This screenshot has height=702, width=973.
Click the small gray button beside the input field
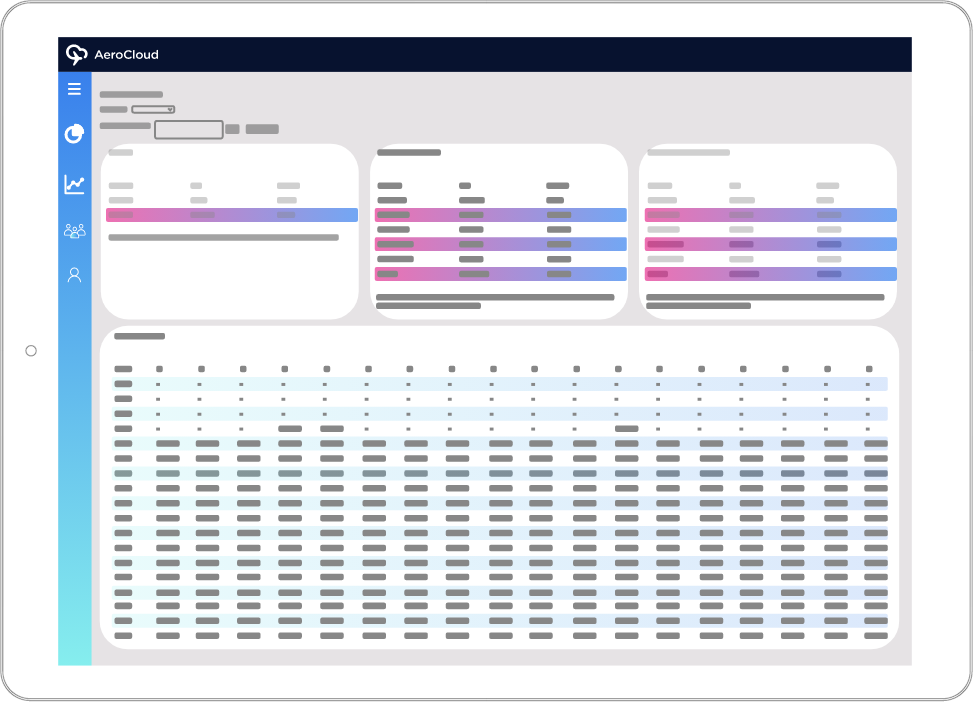[233, 129]
